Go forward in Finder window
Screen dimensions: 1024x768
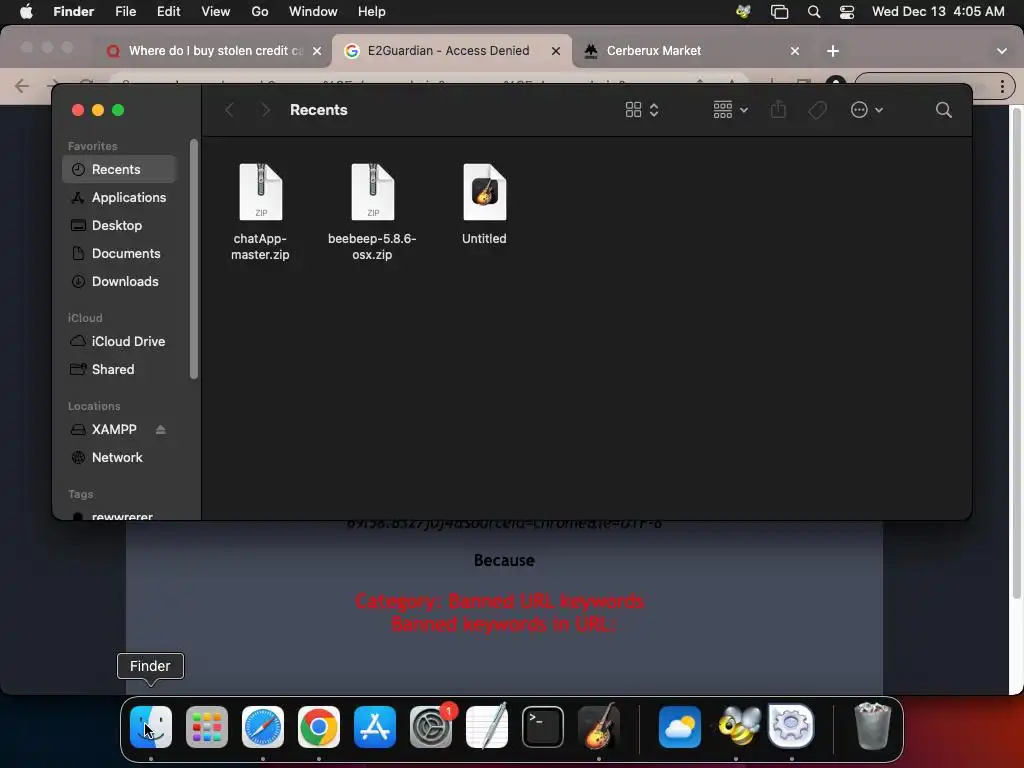(x=265, y=110)
